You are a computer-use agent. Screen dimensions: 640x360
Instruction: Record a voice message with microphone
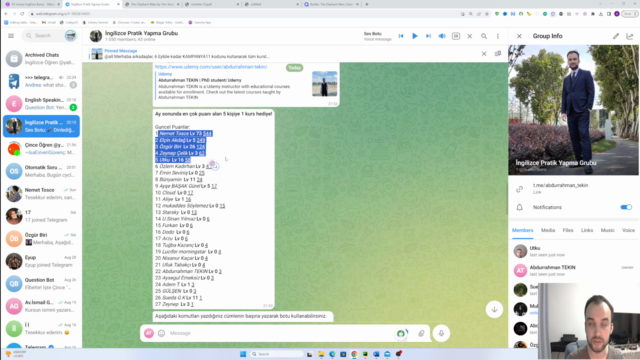(441, 333)
